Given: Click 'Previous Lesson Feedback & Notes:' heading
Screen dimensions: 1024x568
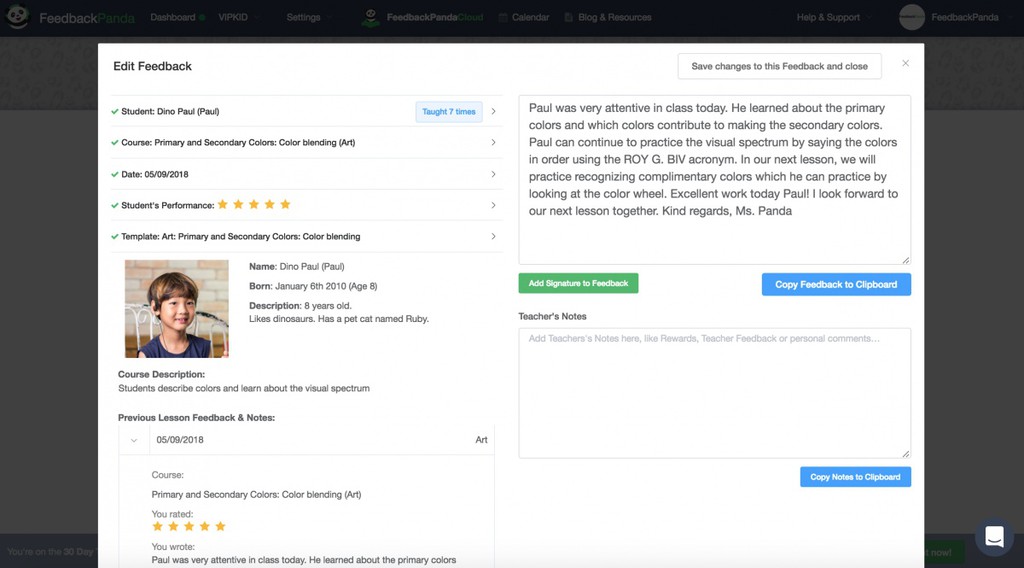Looking at the screenshot, I should (197, 418).
